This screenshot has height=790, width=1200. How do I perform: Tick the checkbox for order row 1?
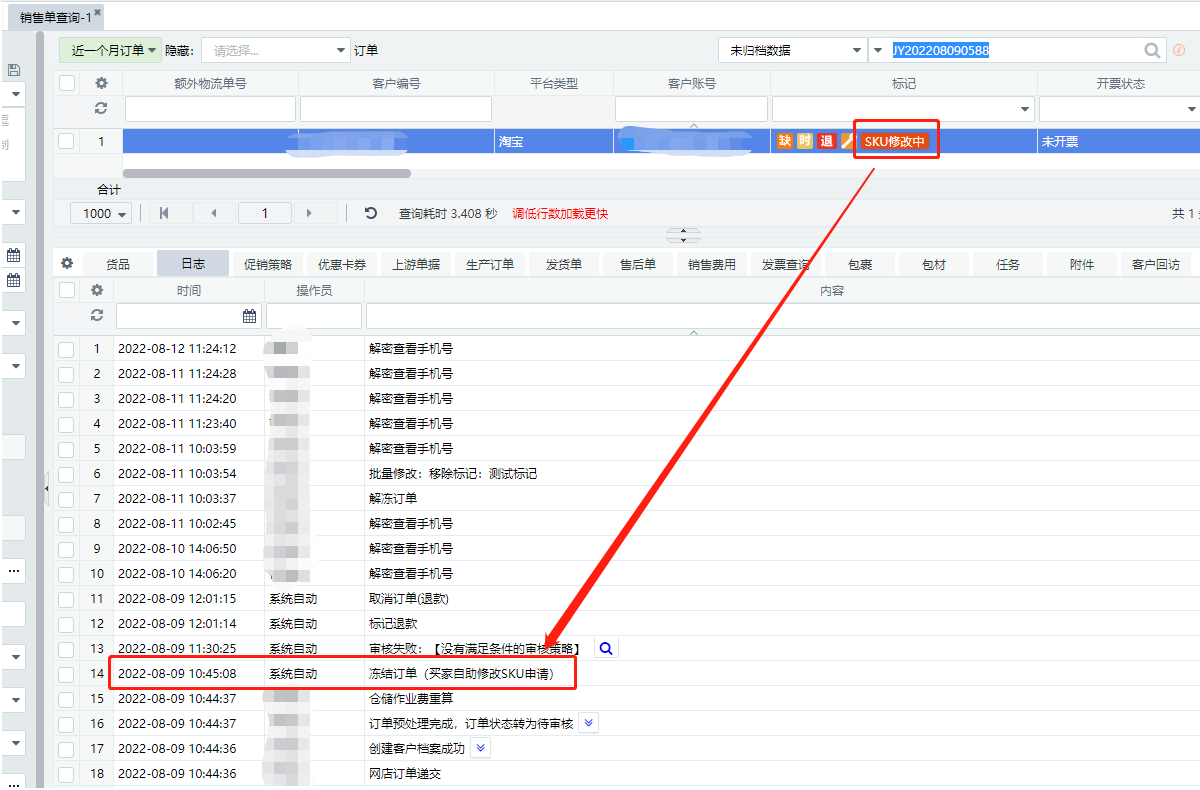coord(66,142)
